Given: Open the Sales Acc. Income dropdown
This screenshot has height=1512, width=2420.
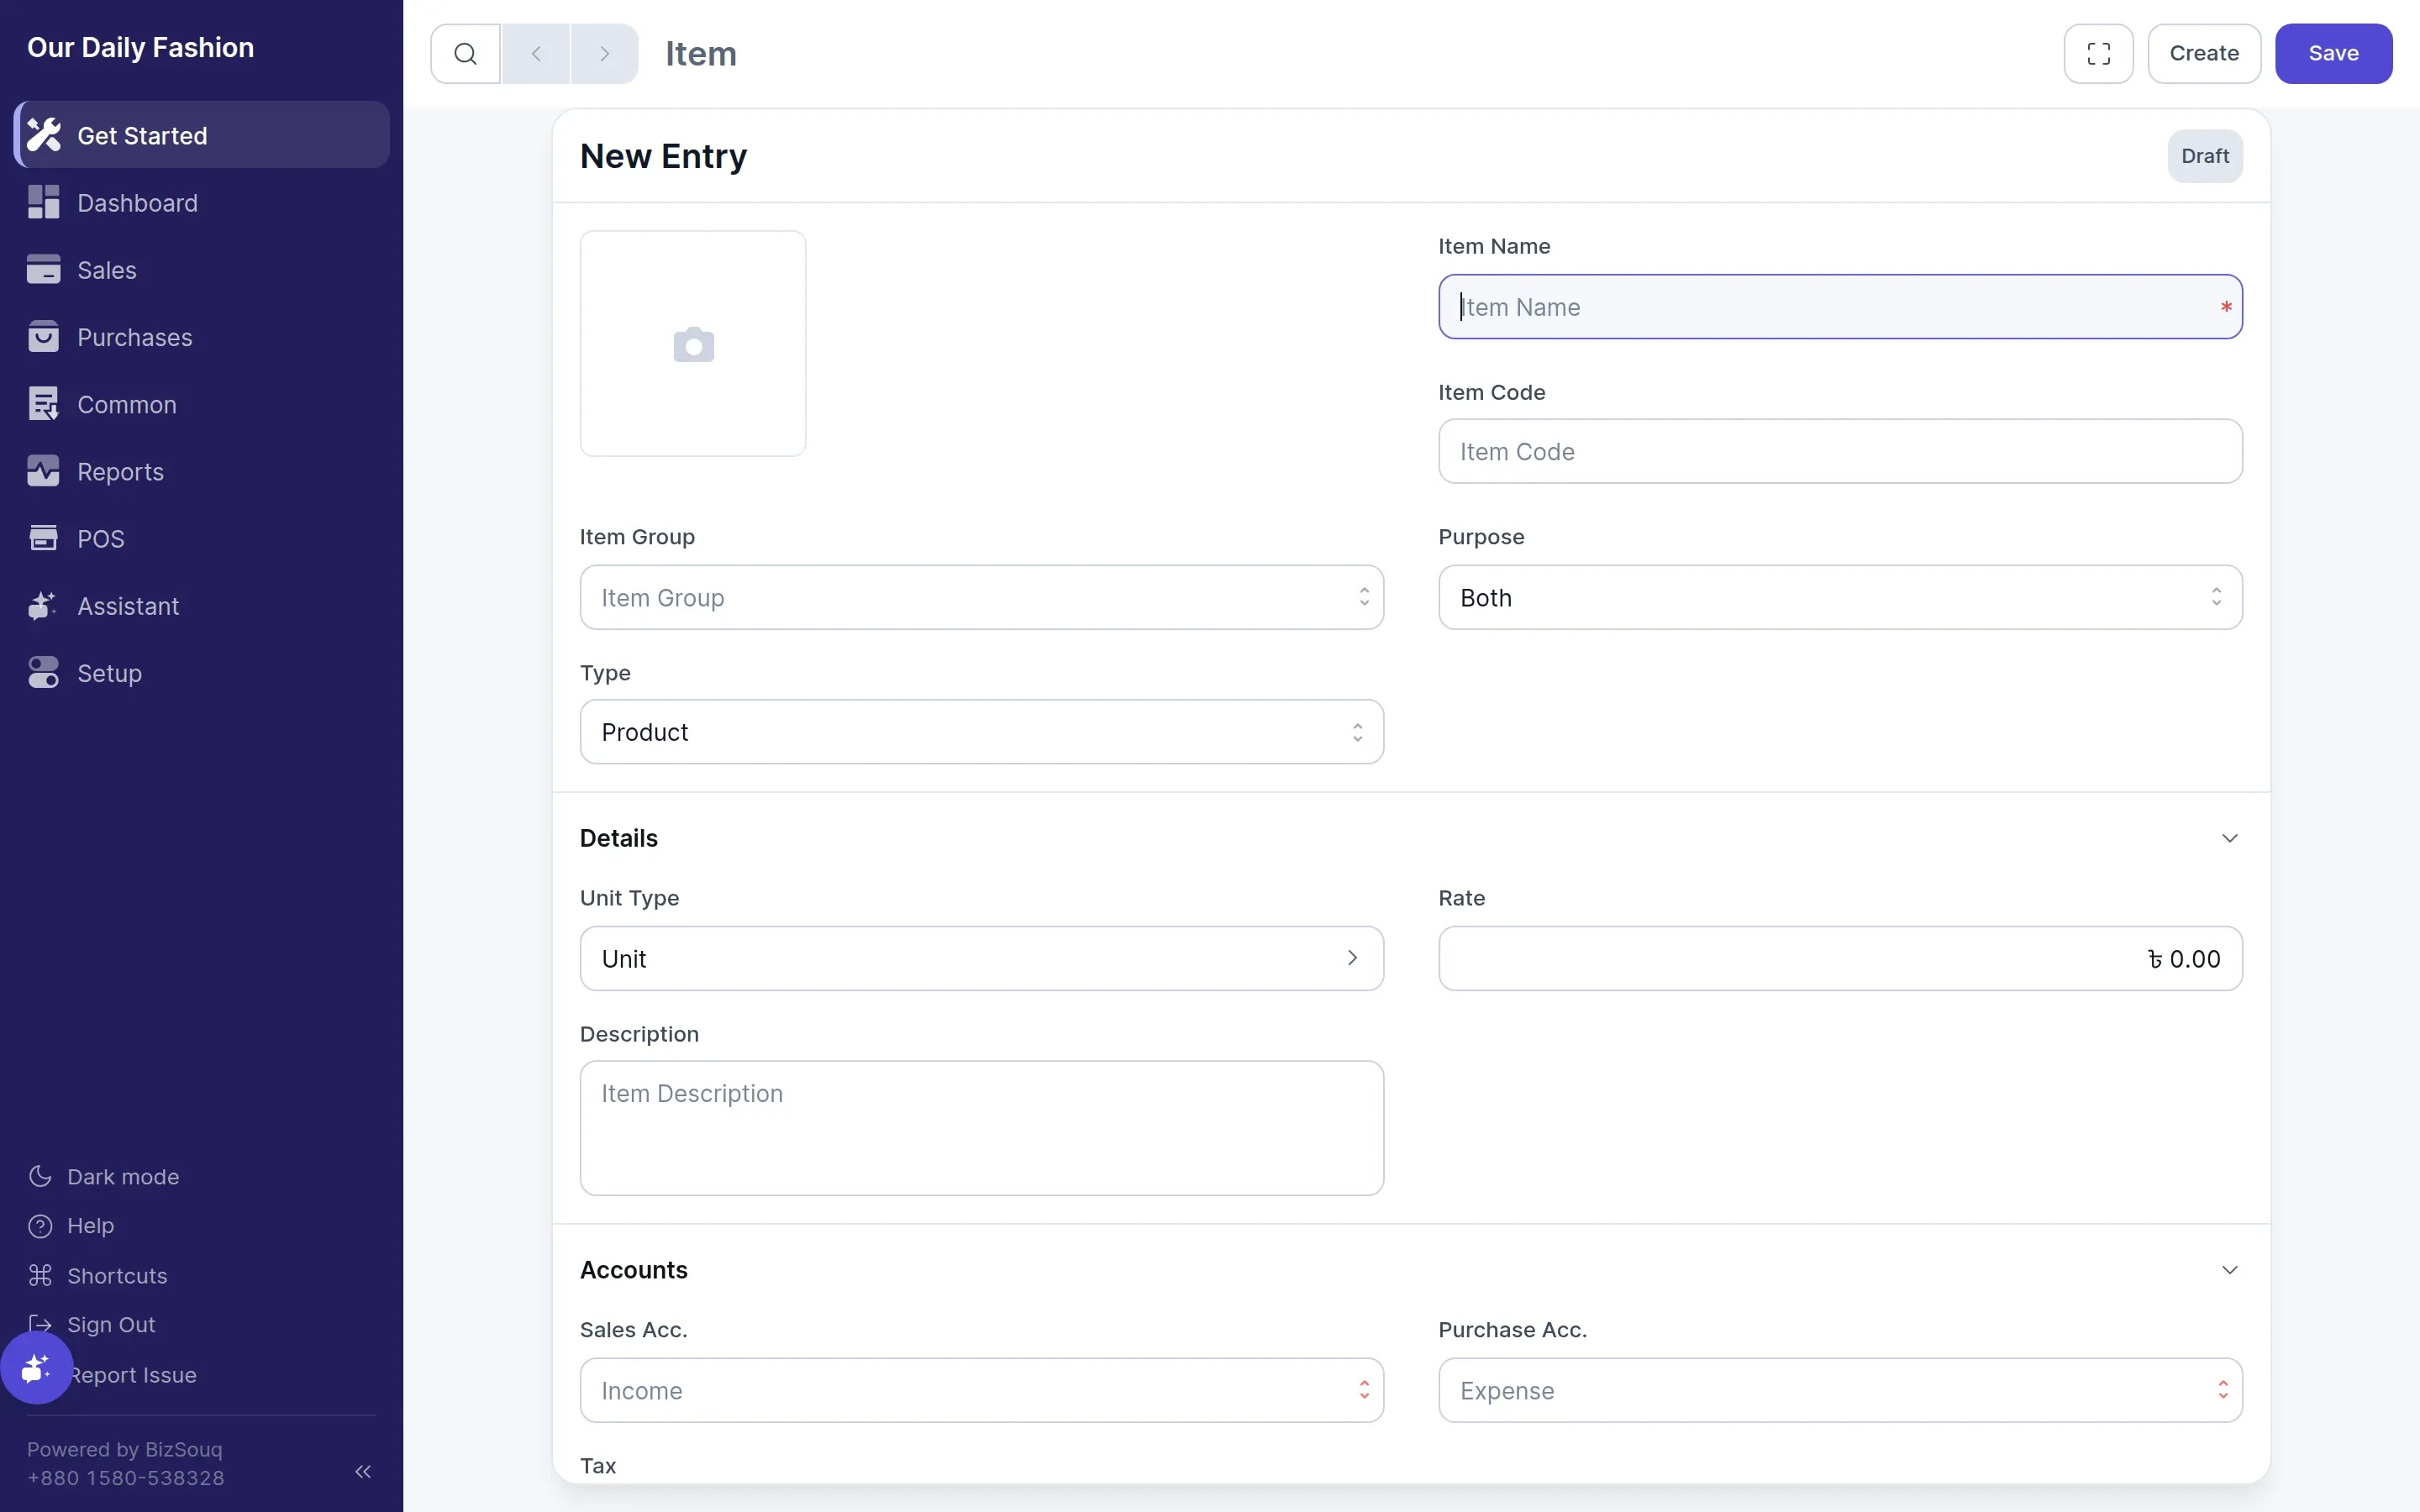Looking at the screenshot, I should click(981, 1390).
